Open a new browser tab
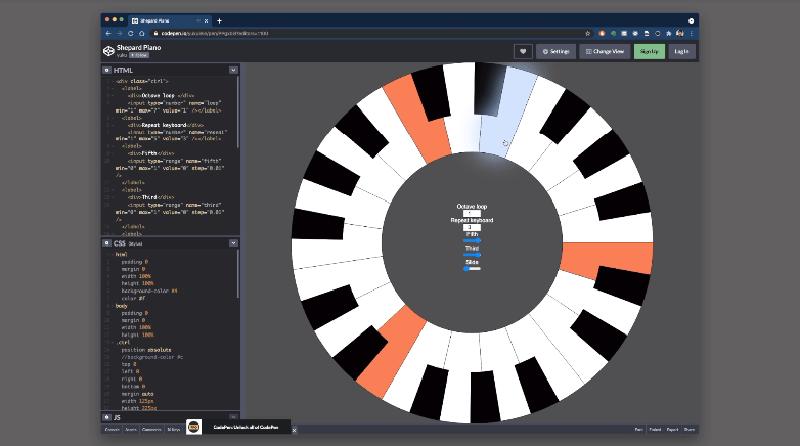 click(219, 20)
